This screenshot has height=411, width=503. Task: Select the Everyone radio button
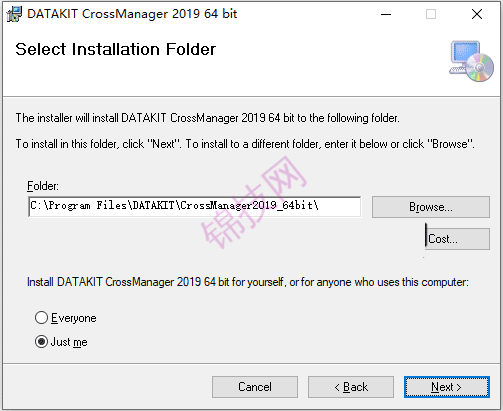[x=41, y=318]
